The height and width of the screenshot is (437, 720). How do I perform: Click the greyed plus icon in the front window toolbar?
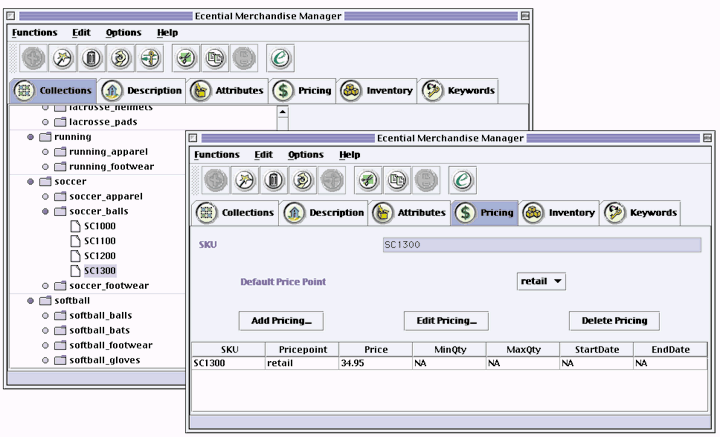216,180
